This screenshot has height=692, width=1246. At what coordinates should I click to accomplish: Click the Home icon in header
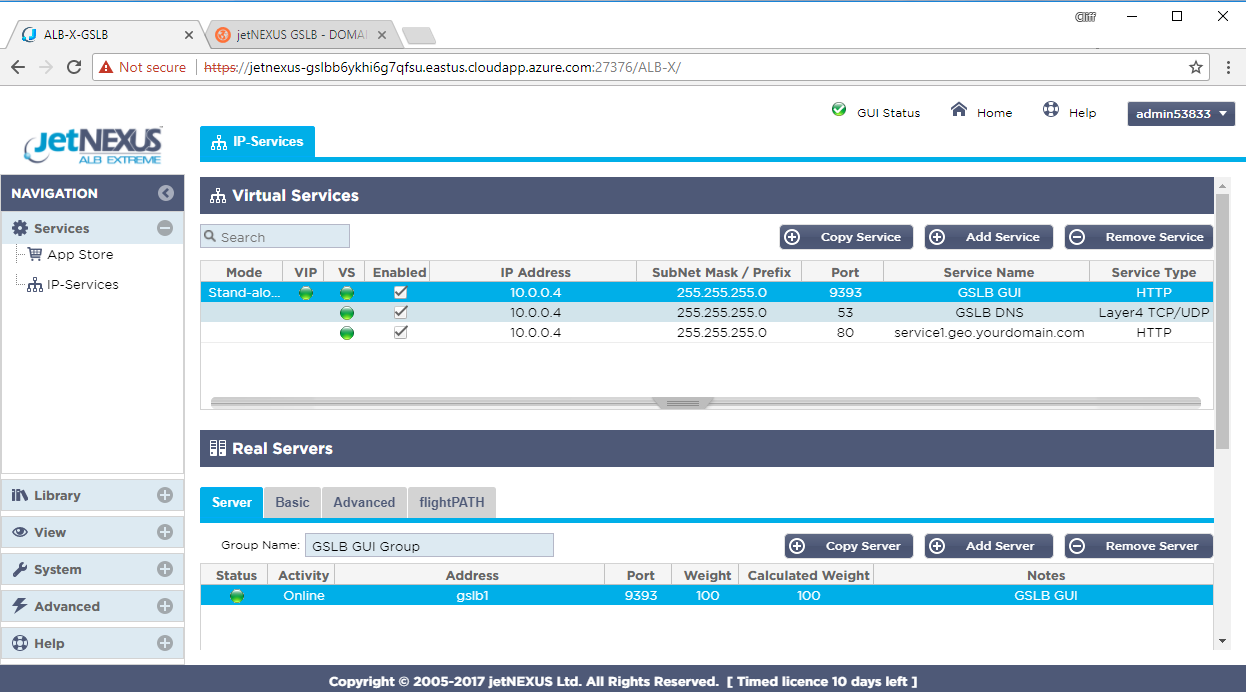point(959,110)
